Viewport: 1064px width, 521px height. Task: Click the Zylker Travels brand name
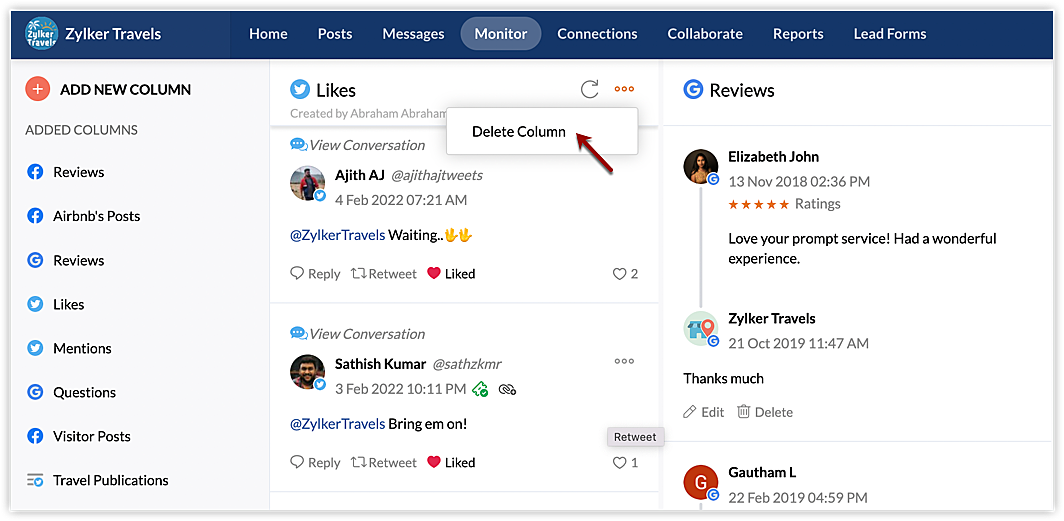[x=113, y=33]
